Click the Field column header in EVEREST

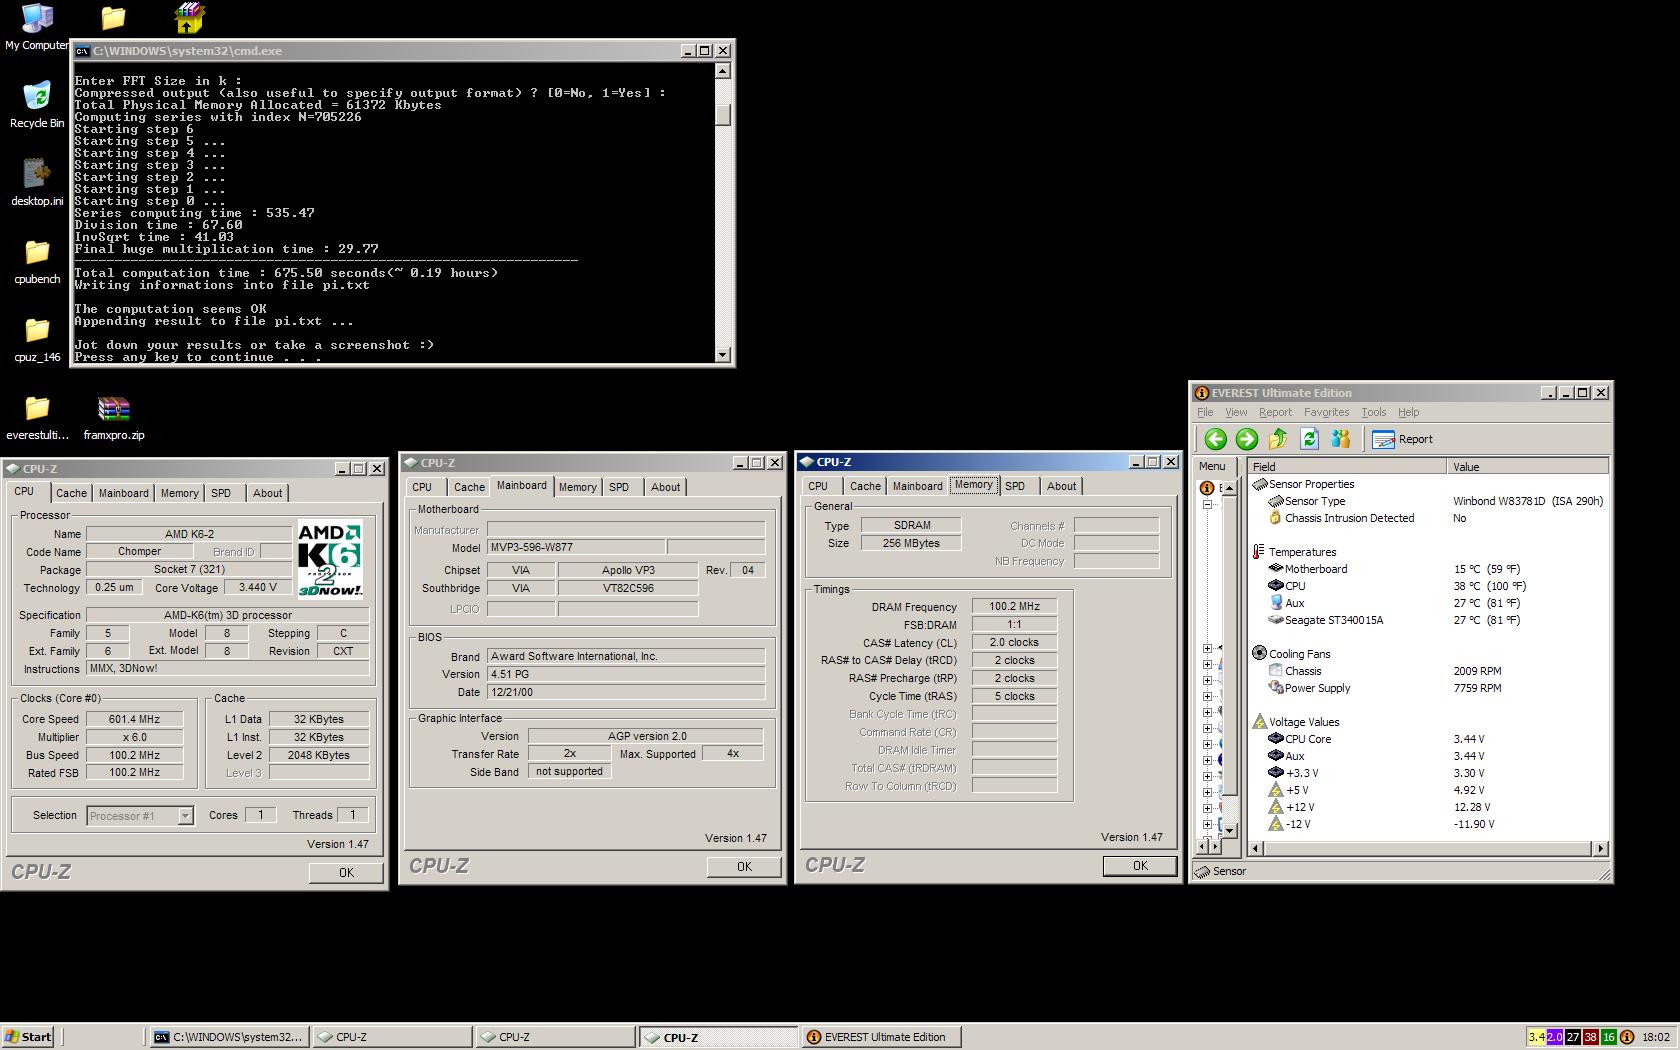(1347, 467)
